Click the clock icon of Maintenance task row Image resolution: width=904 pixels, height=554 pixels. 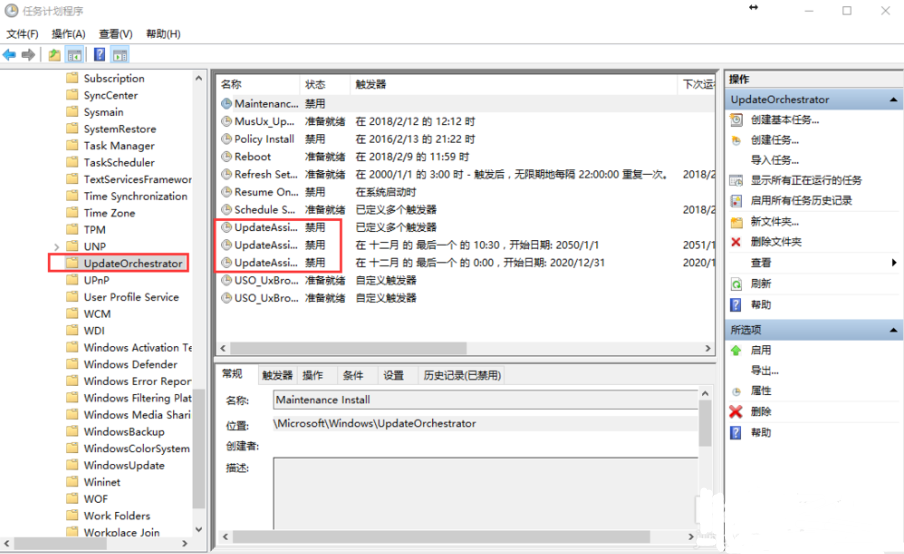pos(227,104)
